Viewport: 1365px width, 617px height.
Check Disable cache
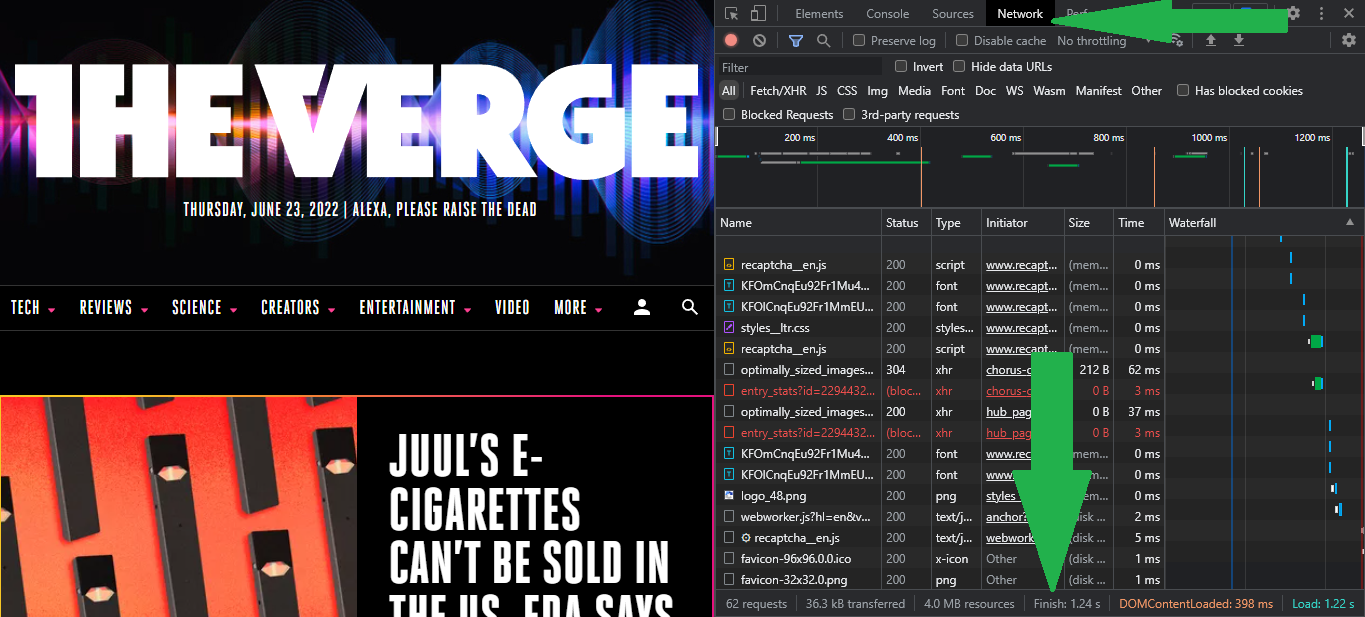(x=962, y=41)
